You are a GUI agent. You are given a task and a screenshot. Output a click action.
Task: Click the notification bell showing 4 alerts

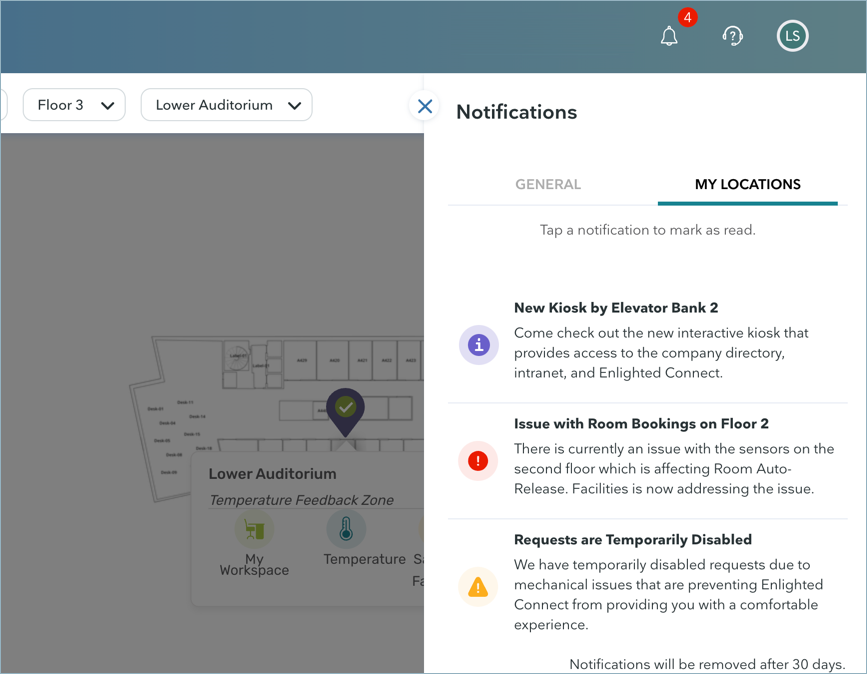(x=669, y=36)
